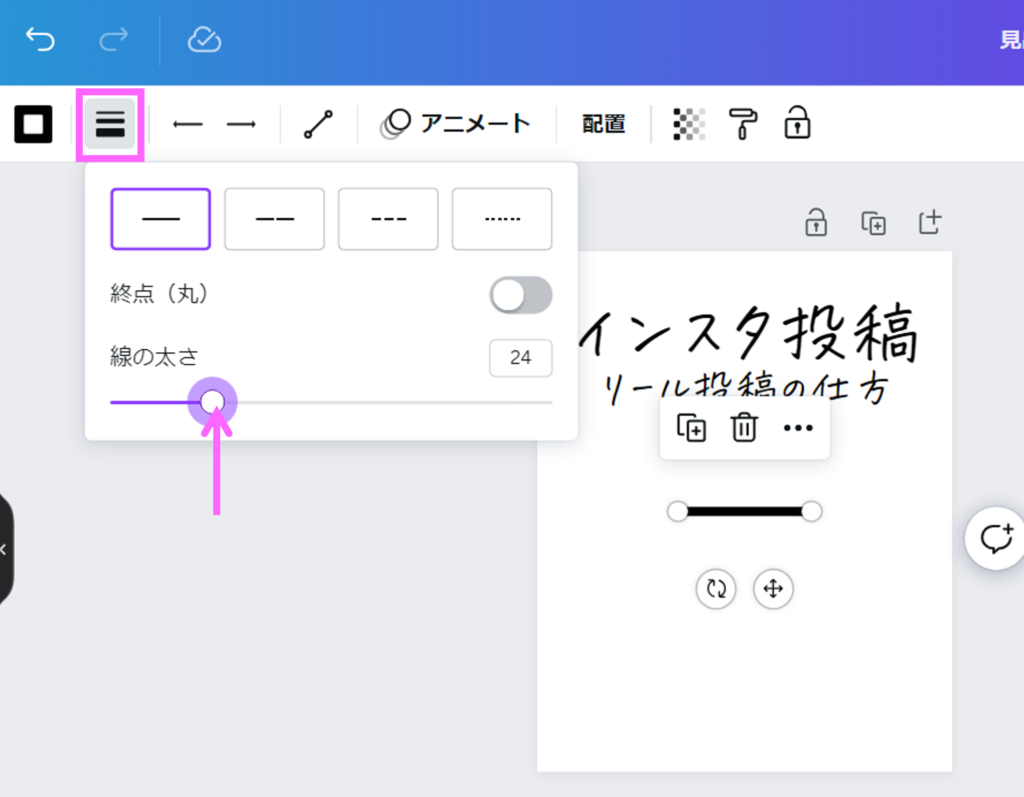Click the cloud save status icon
Viewport: 1024px width, 797px height.
click(x=204, y=40)
